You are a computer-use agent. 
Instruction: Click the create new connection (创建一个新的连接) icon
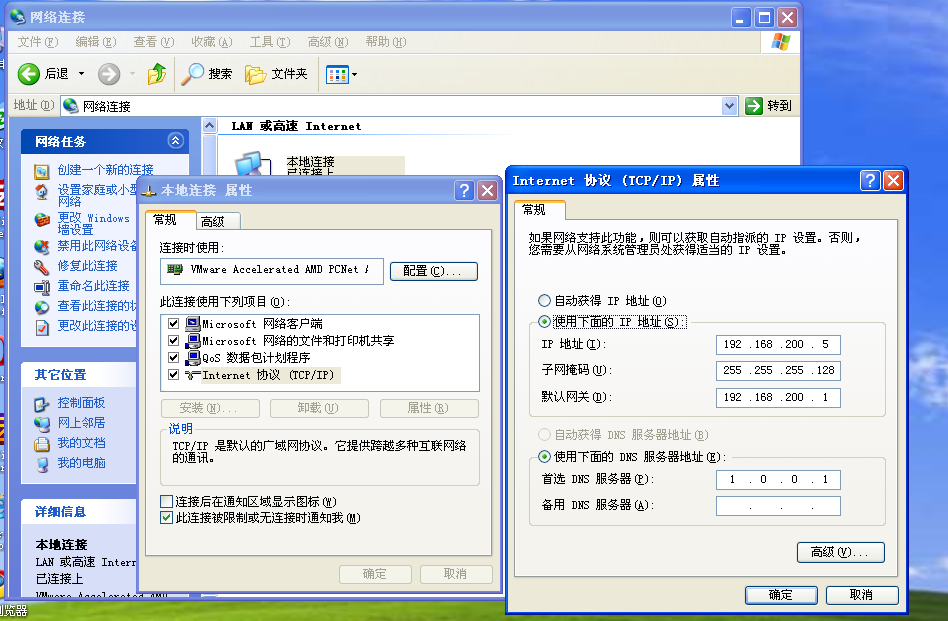(41, 171)
